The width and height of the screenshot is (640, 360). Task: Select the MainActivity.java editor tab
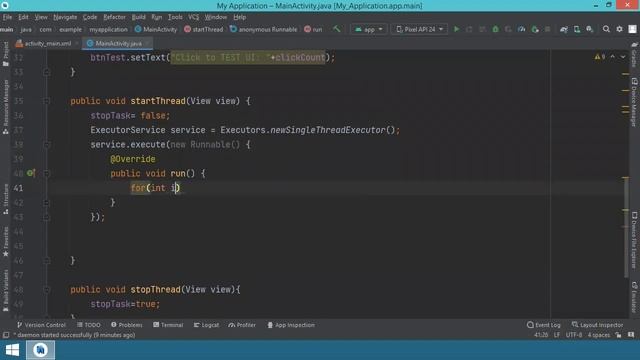point(118,43)
